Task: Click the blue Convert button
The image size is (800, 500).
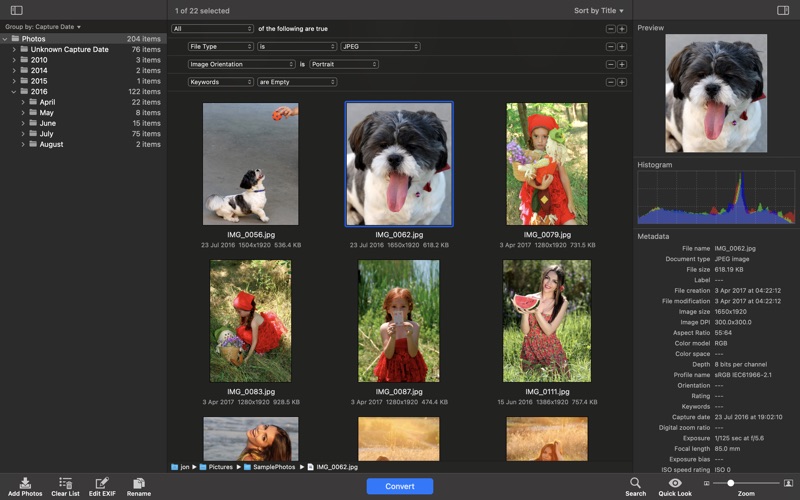Action: tap(399, 486)
